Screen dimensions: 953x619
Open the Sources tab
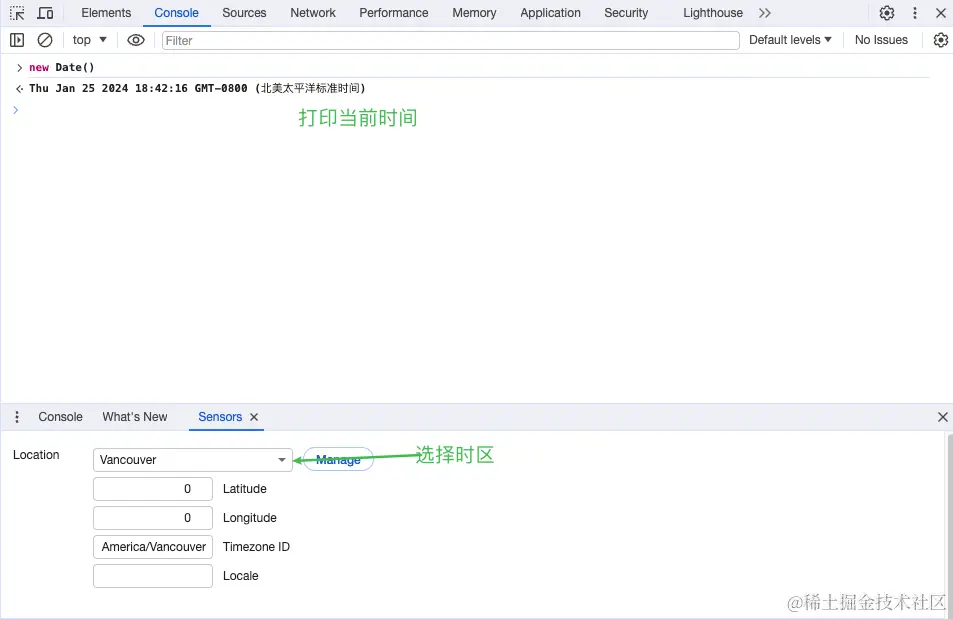244,13
